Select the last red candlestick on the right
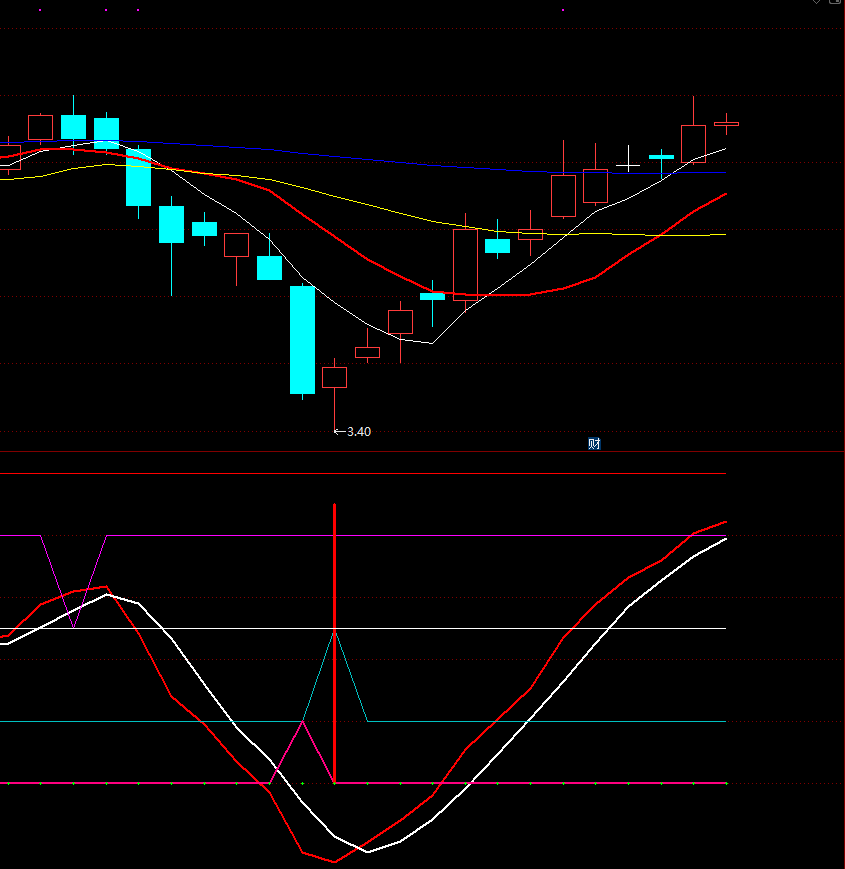This screenshot has height=869, width=845. pos(726,124)
